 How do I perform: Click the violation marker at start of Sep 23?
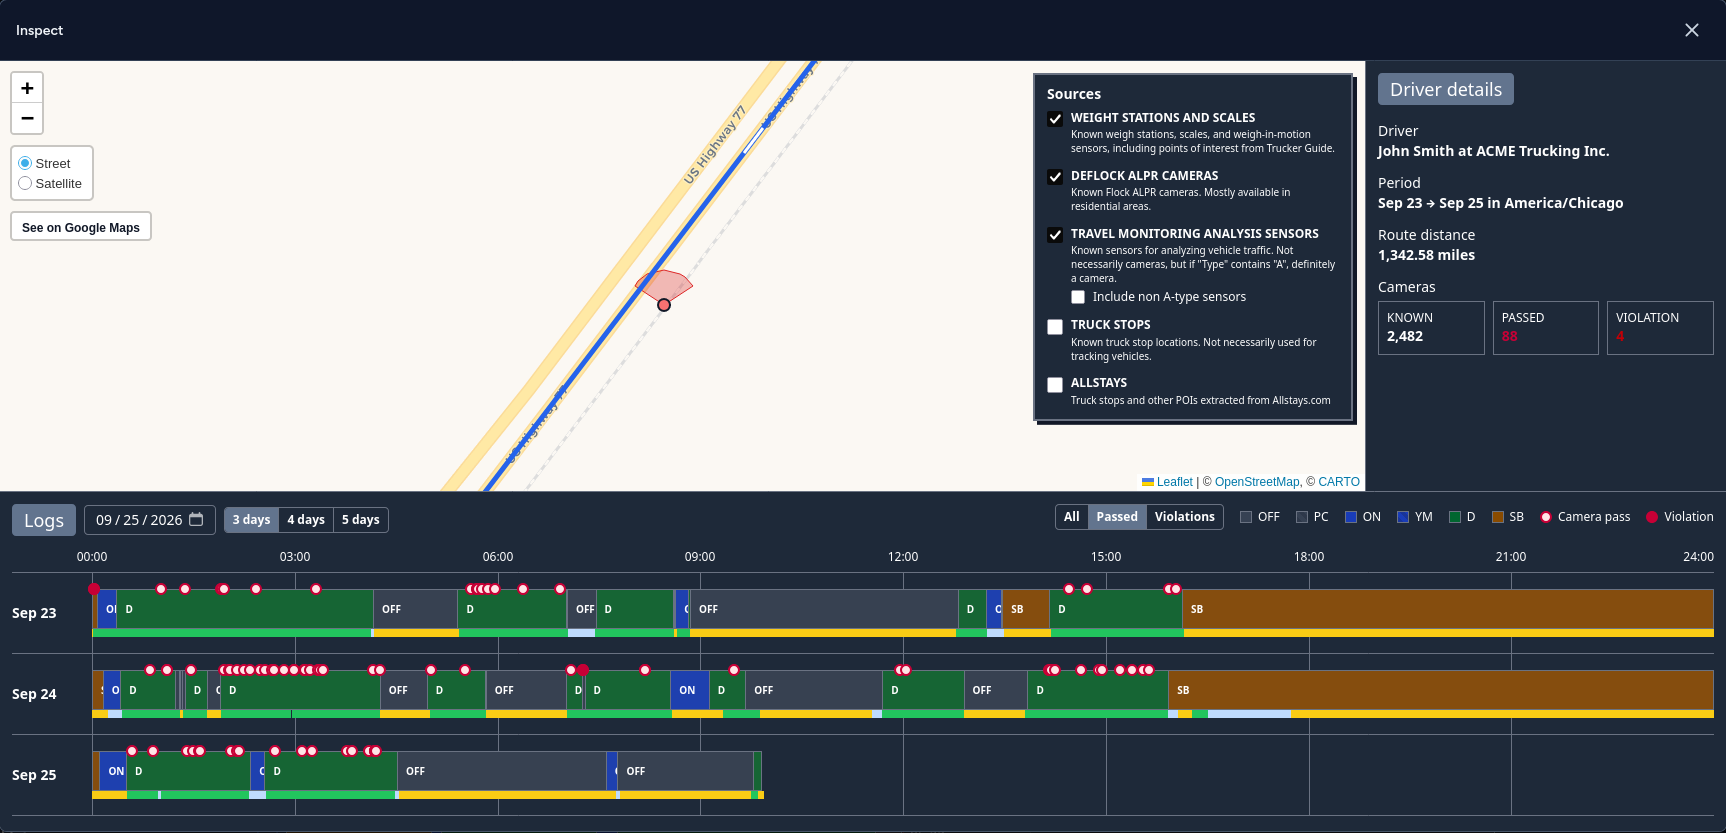(94, 589)
